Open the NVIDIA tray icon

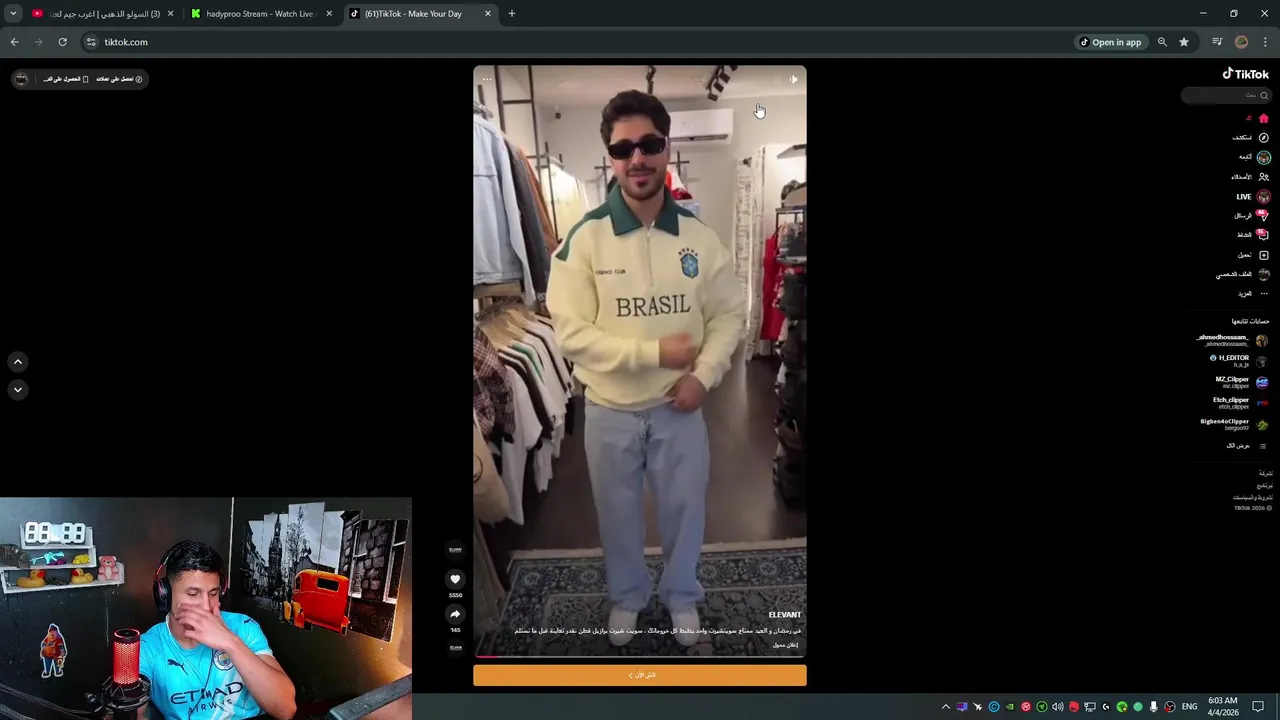click(1009, 707)
